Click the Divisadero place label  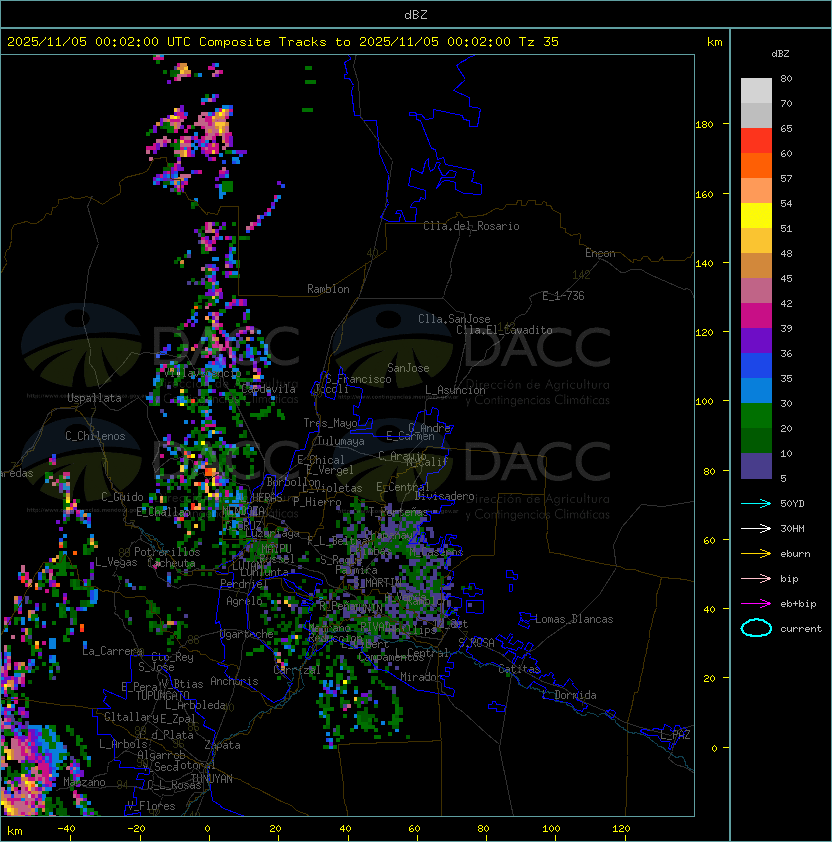click(444, 496)
